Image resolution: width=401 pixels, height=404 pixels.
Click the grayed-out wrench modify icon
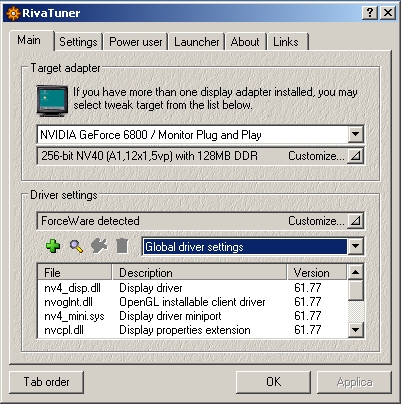[99, 247]
